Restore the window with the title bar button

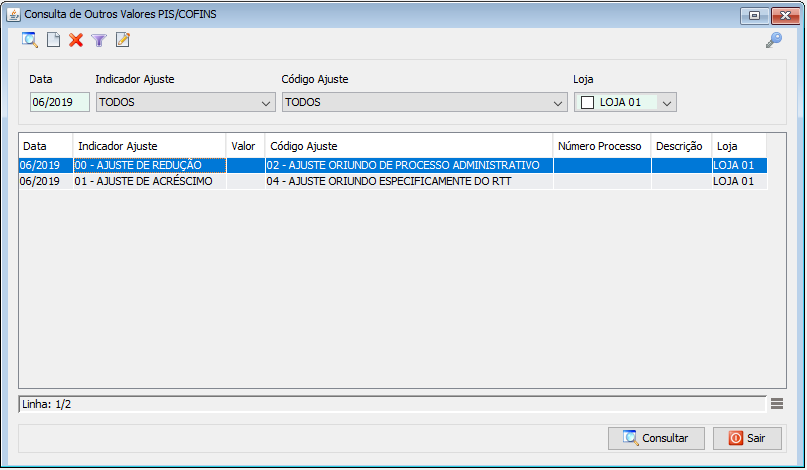click(754, 15)
